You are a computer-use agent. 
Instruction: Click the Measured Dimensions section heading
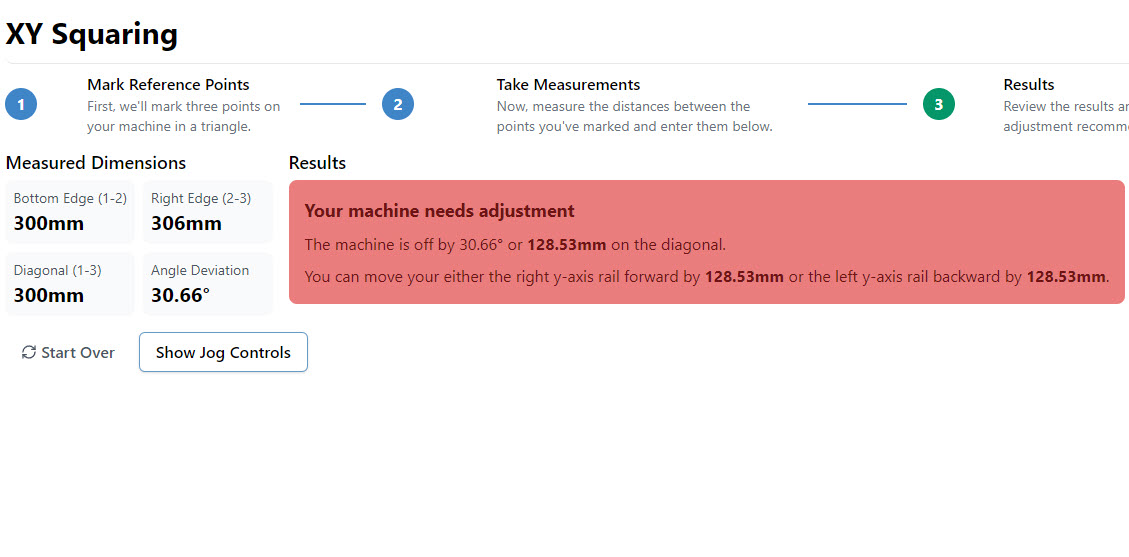tap(96, 163)
